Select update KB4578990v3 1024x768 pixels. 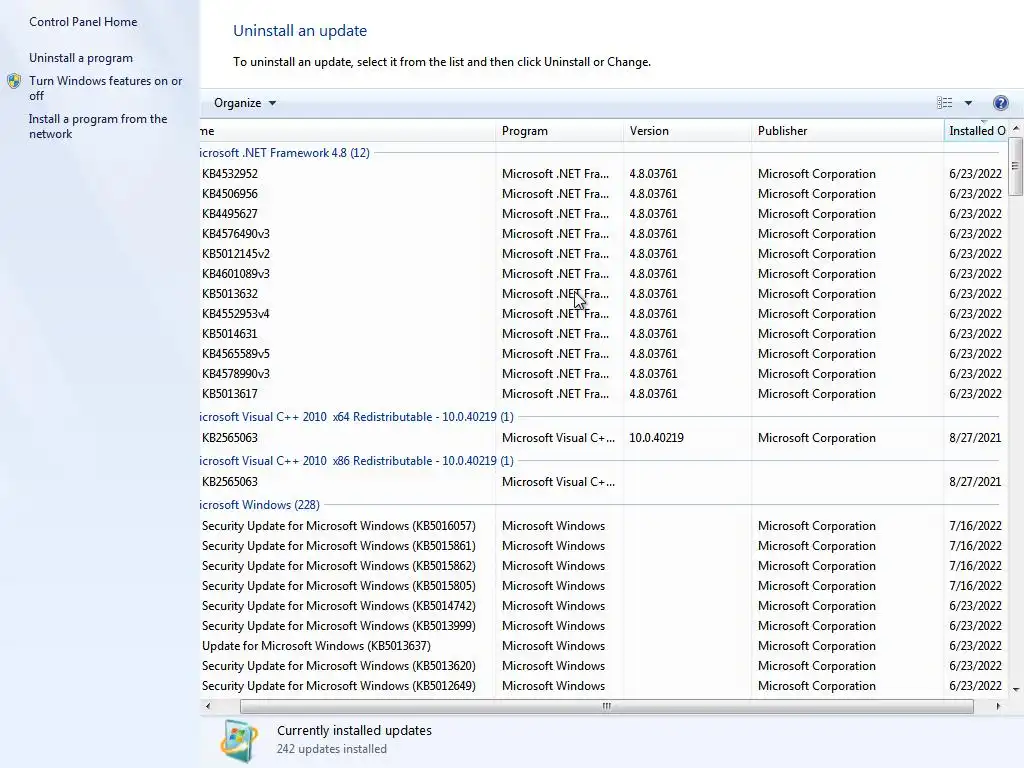[x=604, y=374]
